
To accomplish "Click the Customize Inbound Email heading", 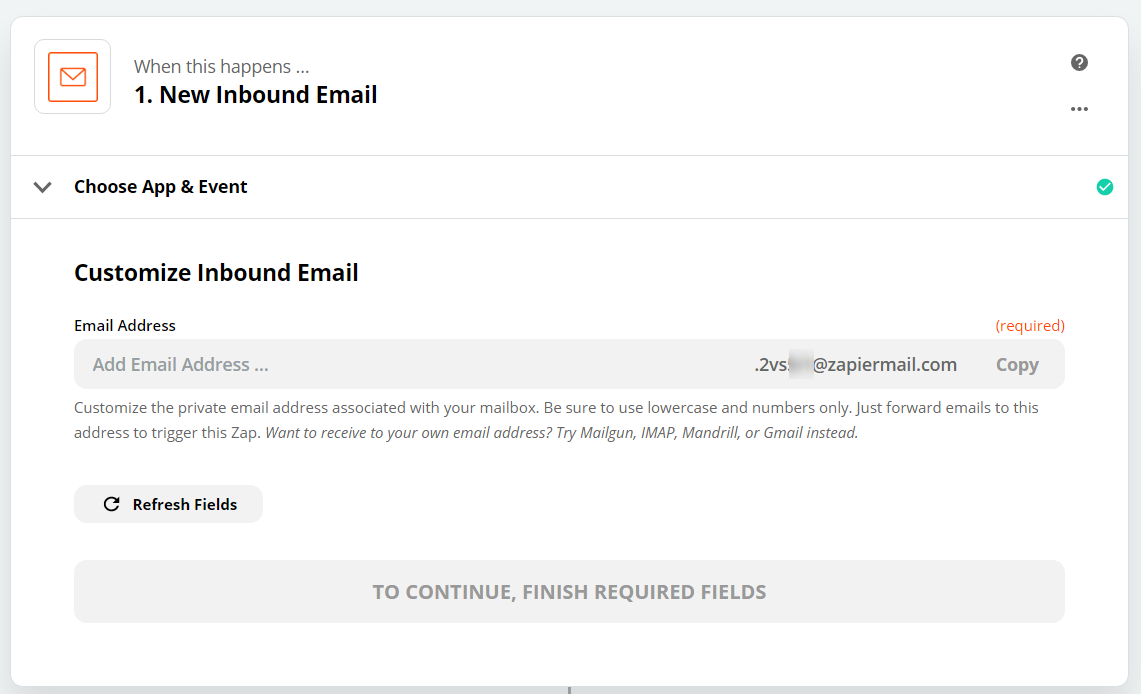I will tap(216, 273).
